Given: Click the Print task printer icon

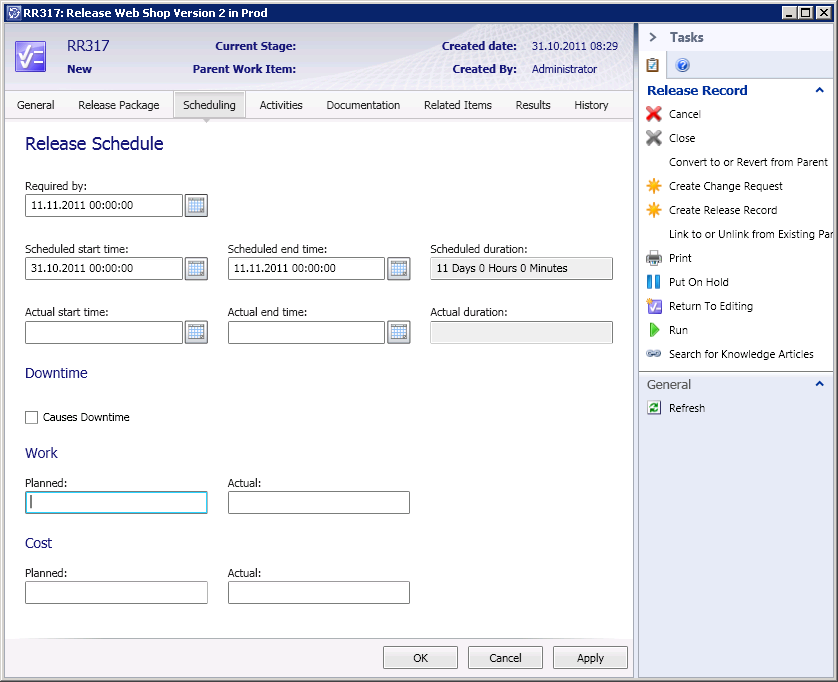Looking at the screenshot, I should click(654, 258).
